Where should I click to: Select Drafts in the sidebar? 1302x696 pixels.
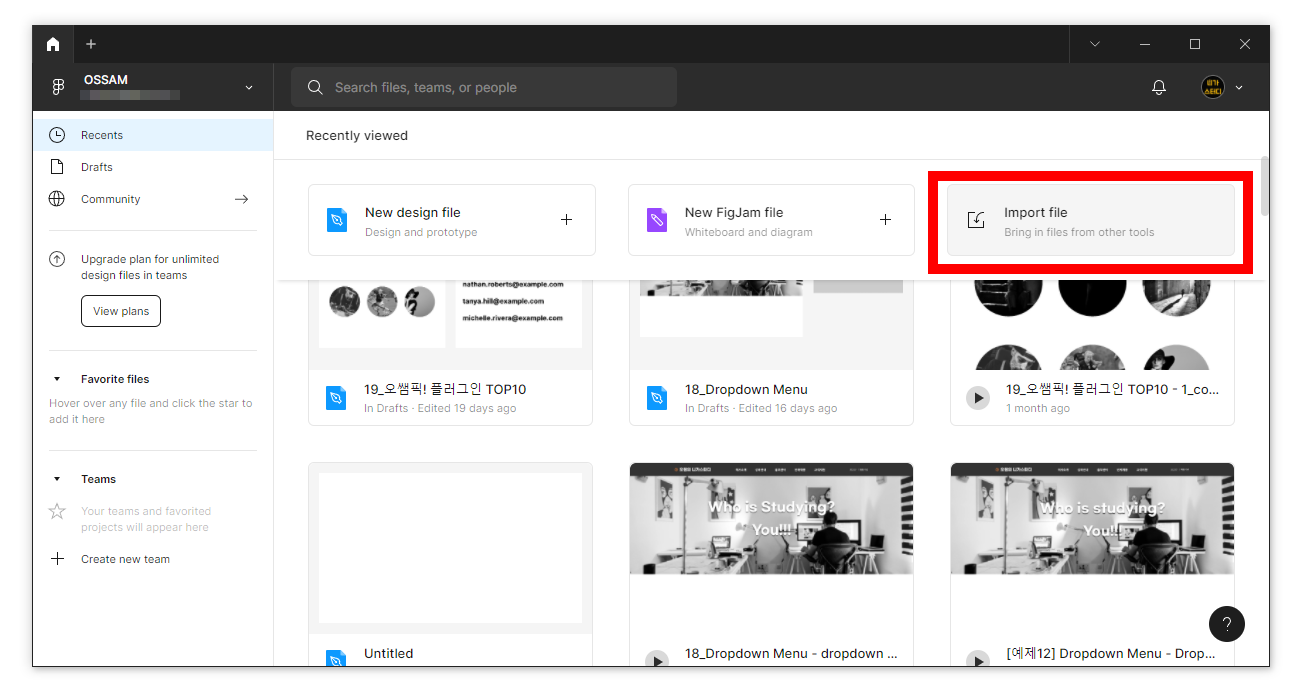pos(153,167)
